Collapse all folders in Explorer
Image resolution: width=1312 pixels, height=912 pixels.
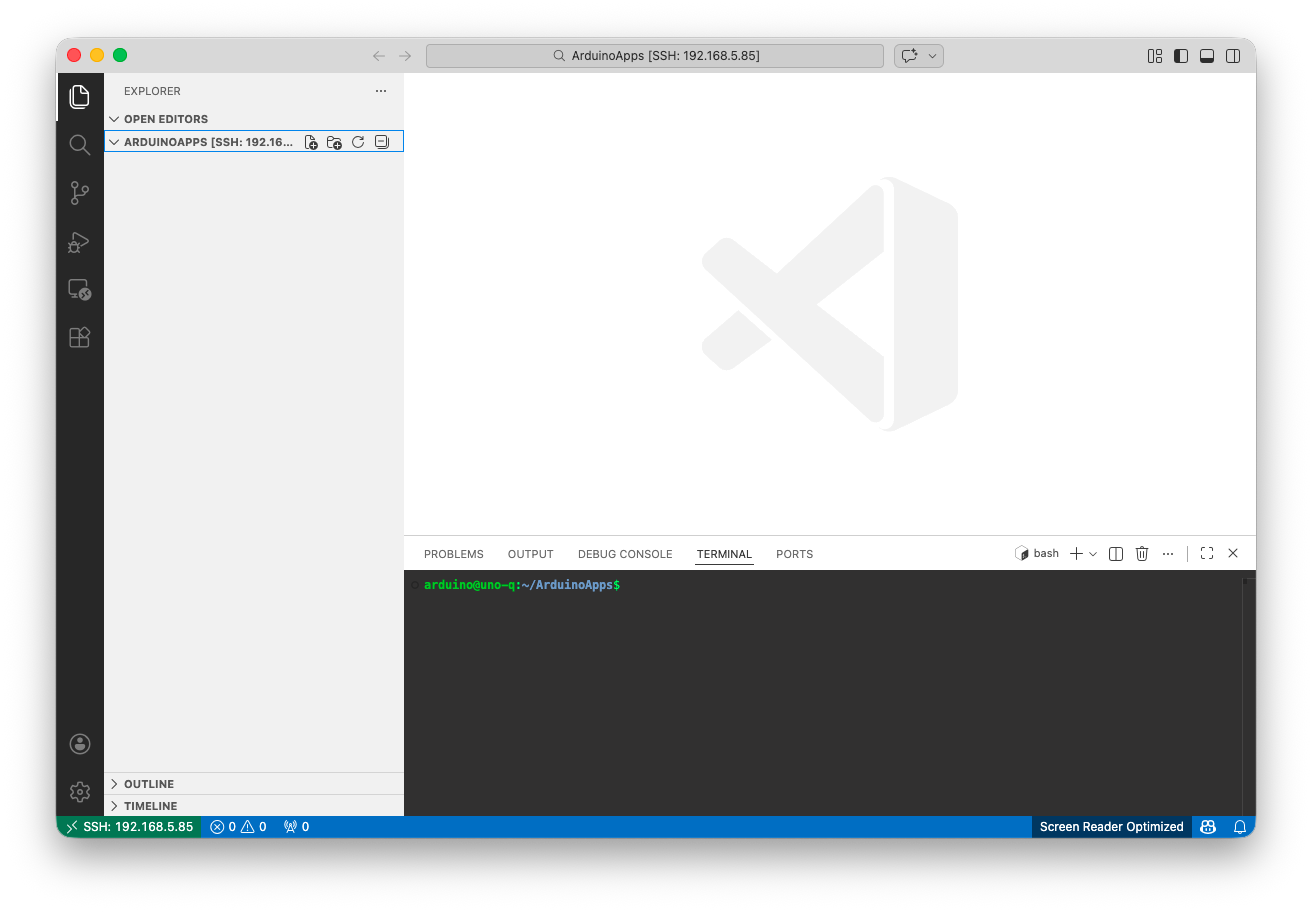[x=381, y=142]
